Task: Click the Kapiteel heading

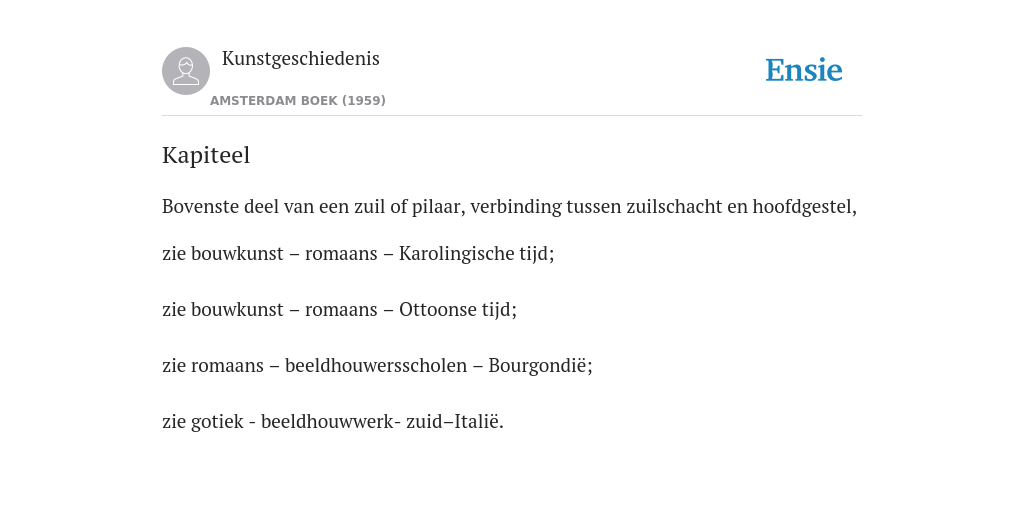Action: pyautogui.click(x=206, y=155)
